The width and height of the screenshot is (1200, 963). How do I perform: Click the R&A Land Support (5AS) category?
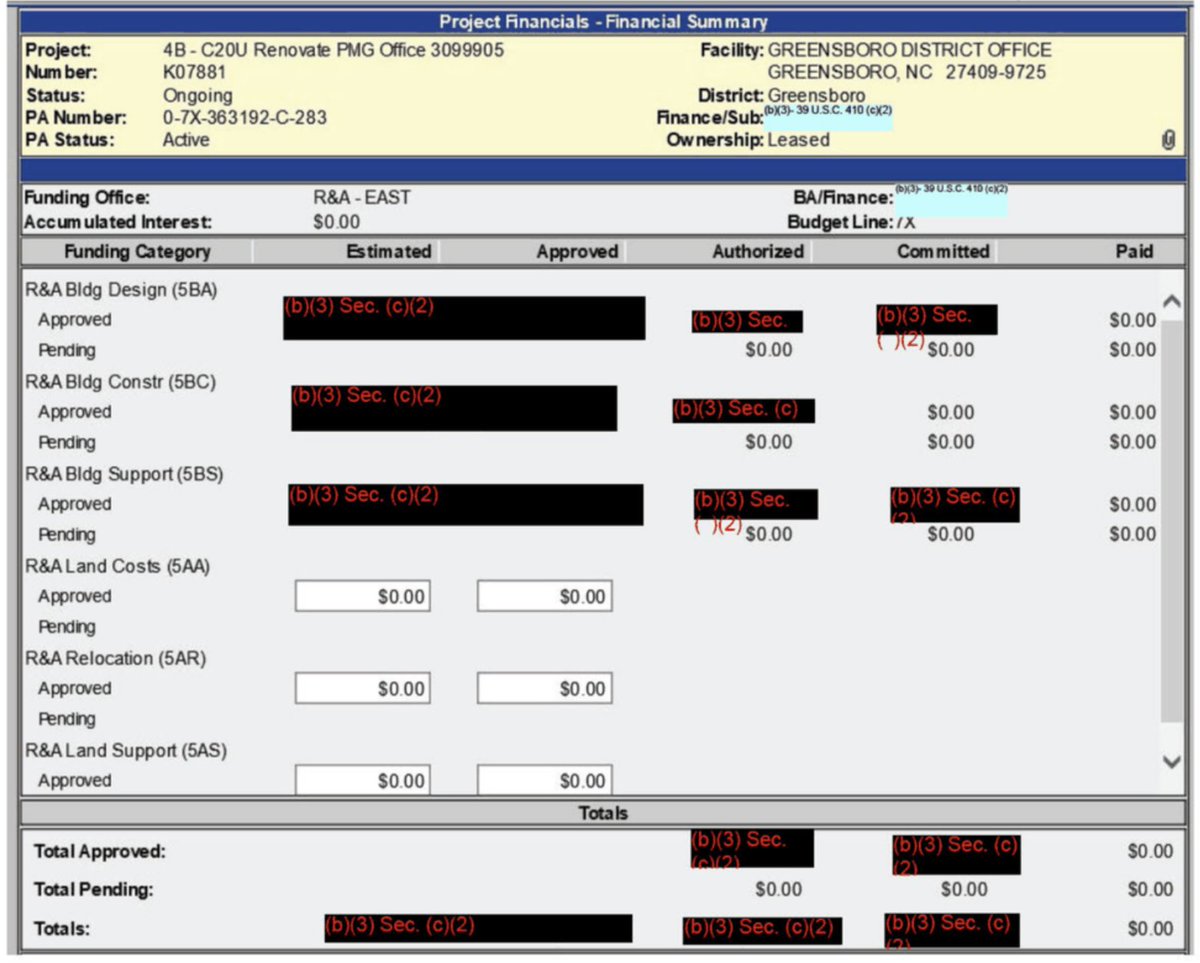[126, 750]
